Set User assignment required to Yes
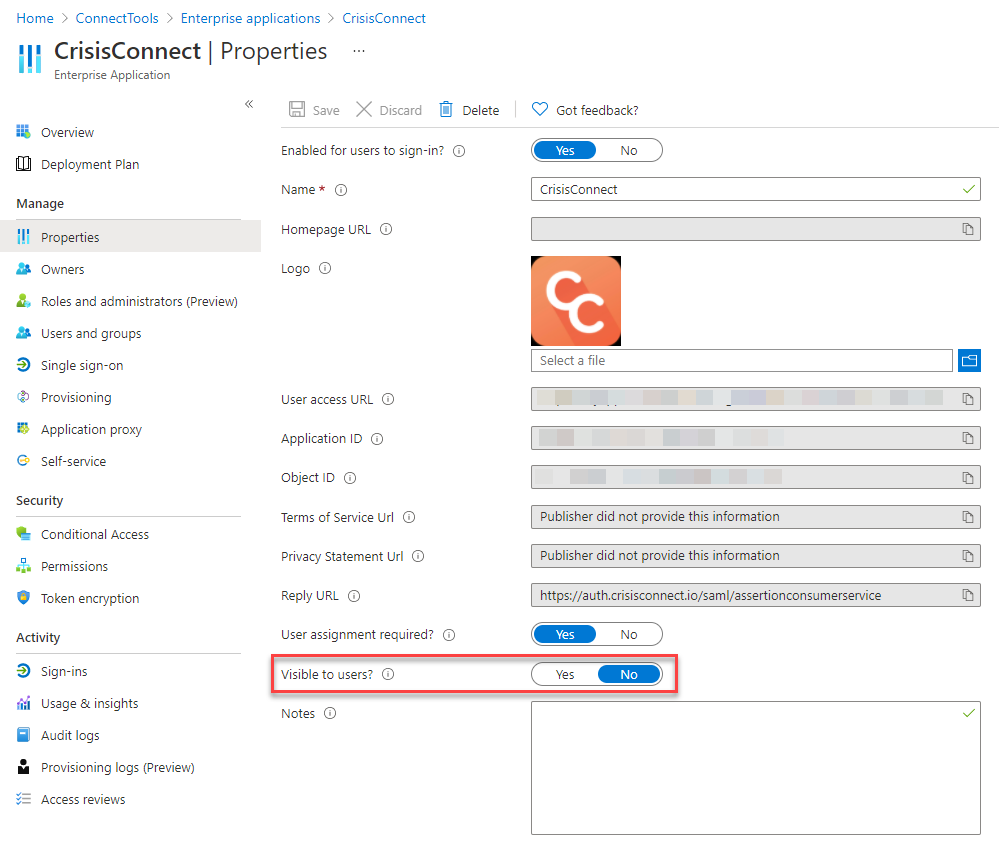This screenshot has height=862, width=999. [x=564, y=635]
